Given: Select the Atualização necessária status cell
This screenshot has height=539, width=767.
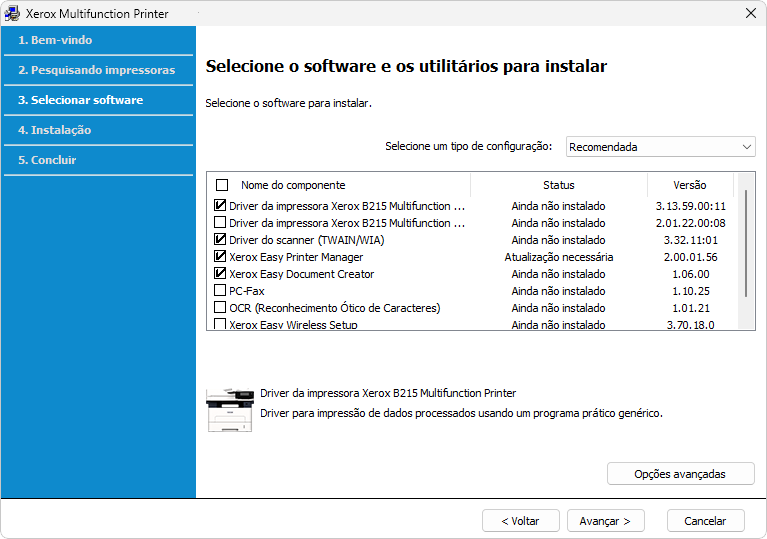Looking at the screenshot, I should [559, 257].
